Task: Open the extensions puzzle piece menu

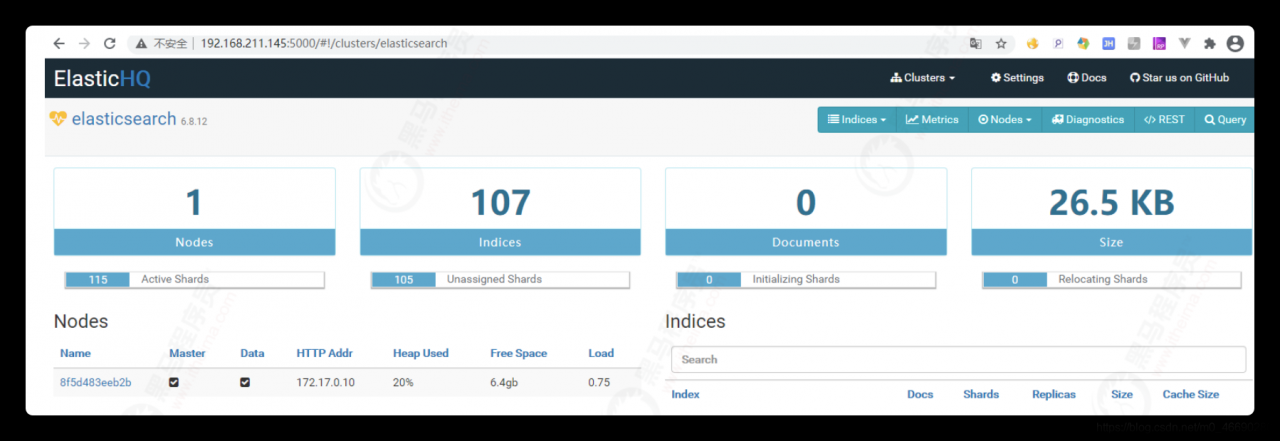Action: point(1210,44)
